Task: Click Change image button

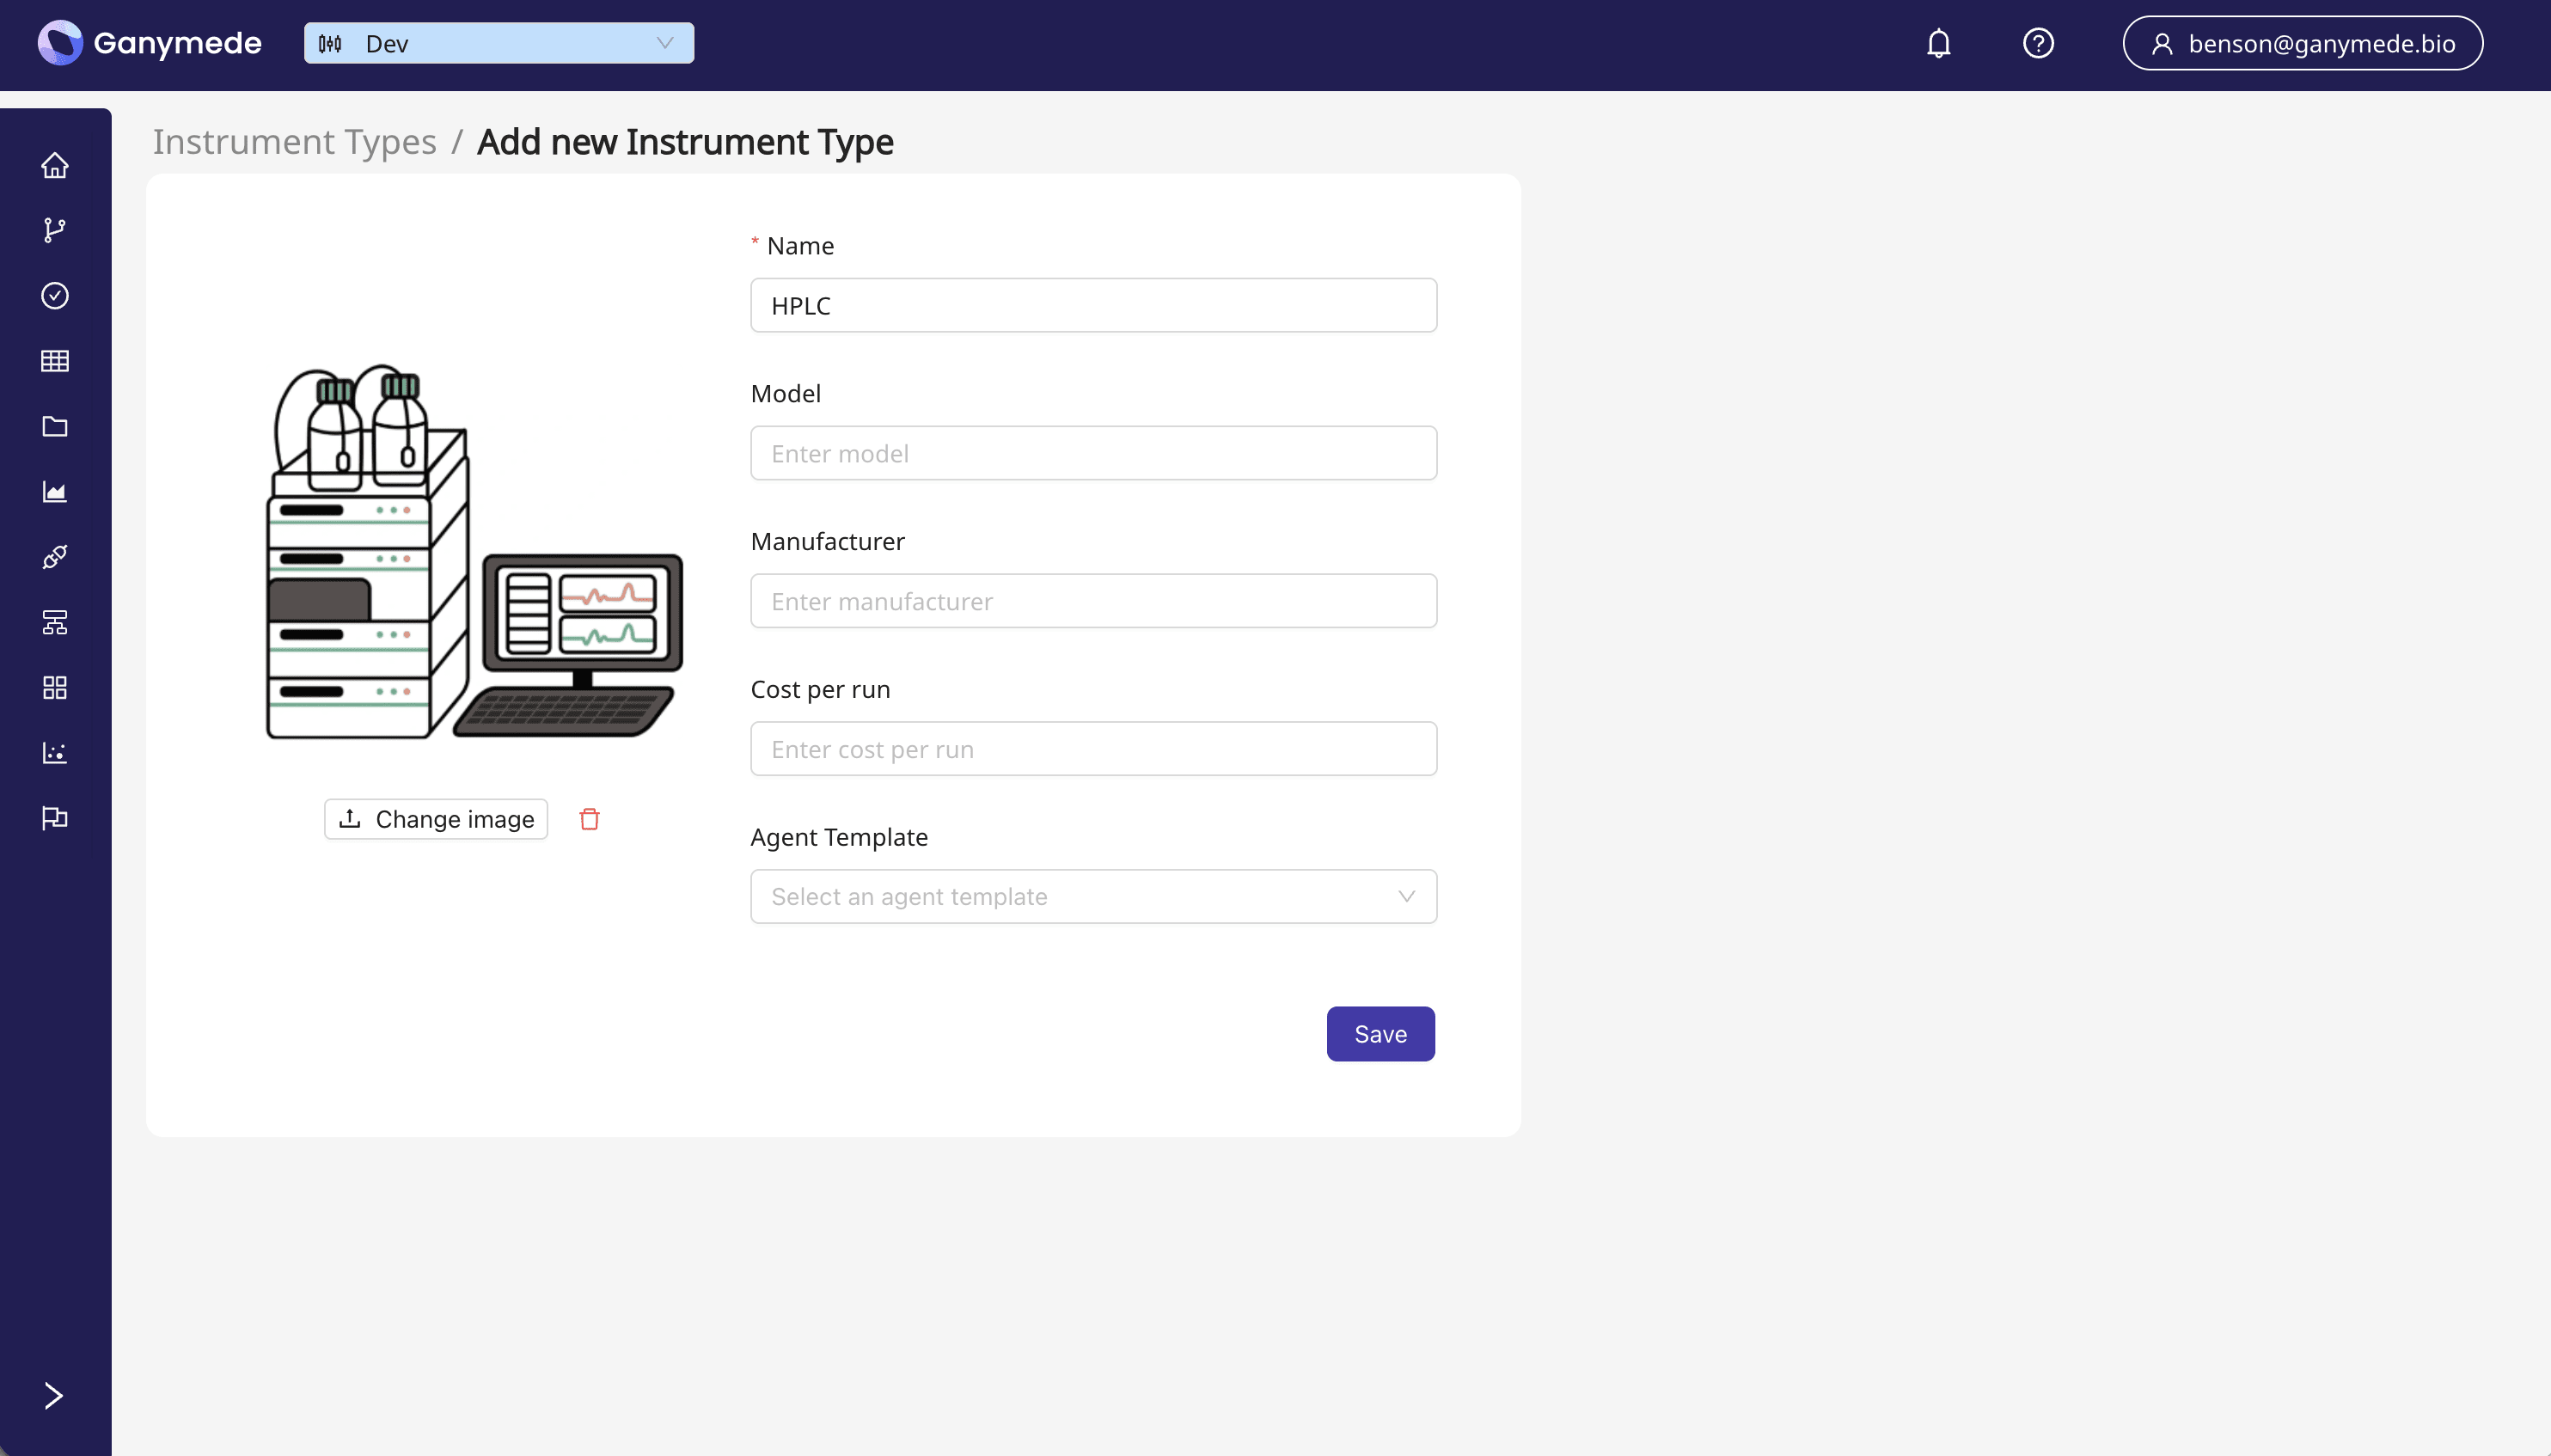Action: (435, 818)
